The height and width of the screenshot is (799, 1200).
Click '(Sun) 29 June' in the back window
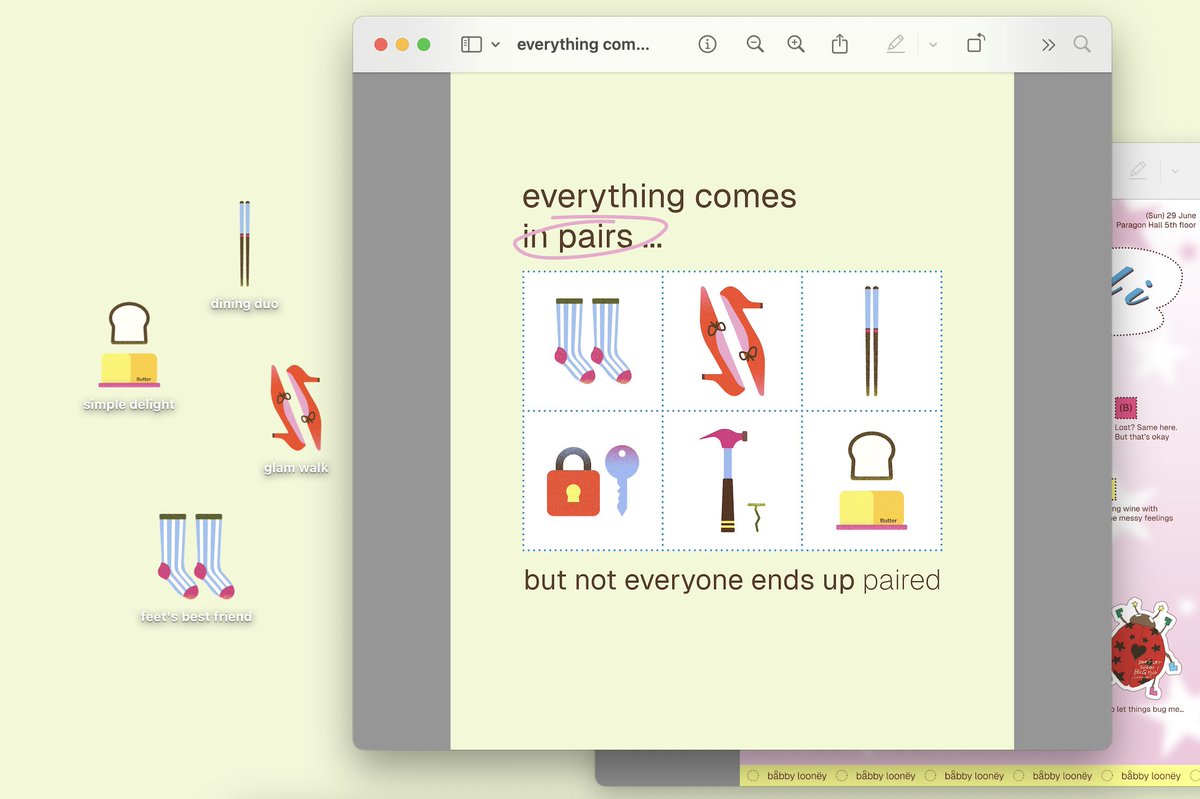pos(1171,216)
